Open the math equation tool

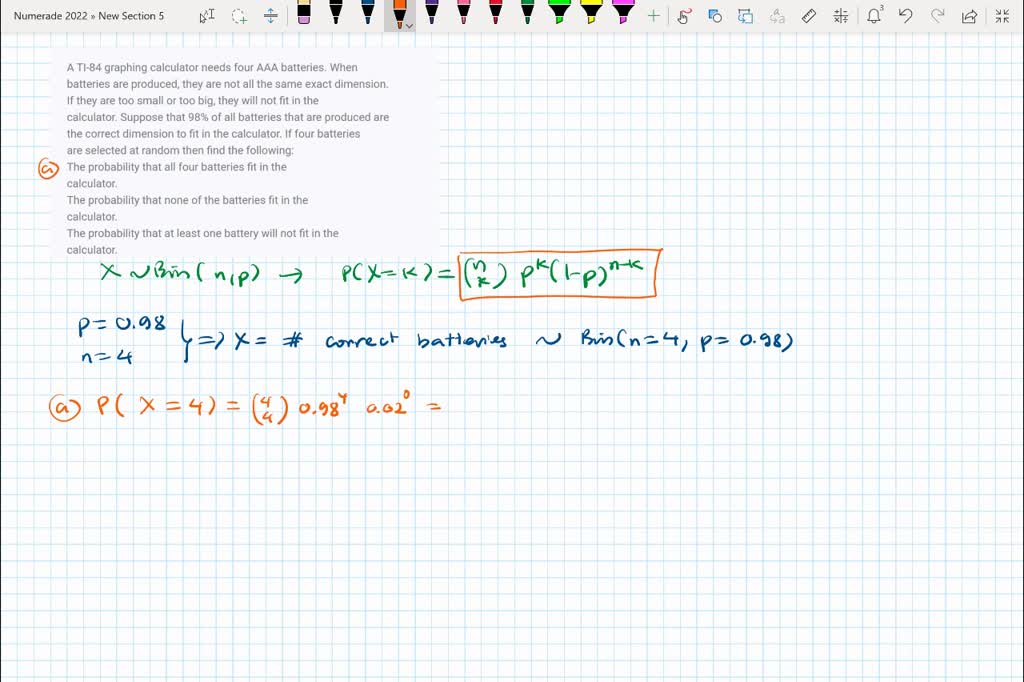(840, 16)
